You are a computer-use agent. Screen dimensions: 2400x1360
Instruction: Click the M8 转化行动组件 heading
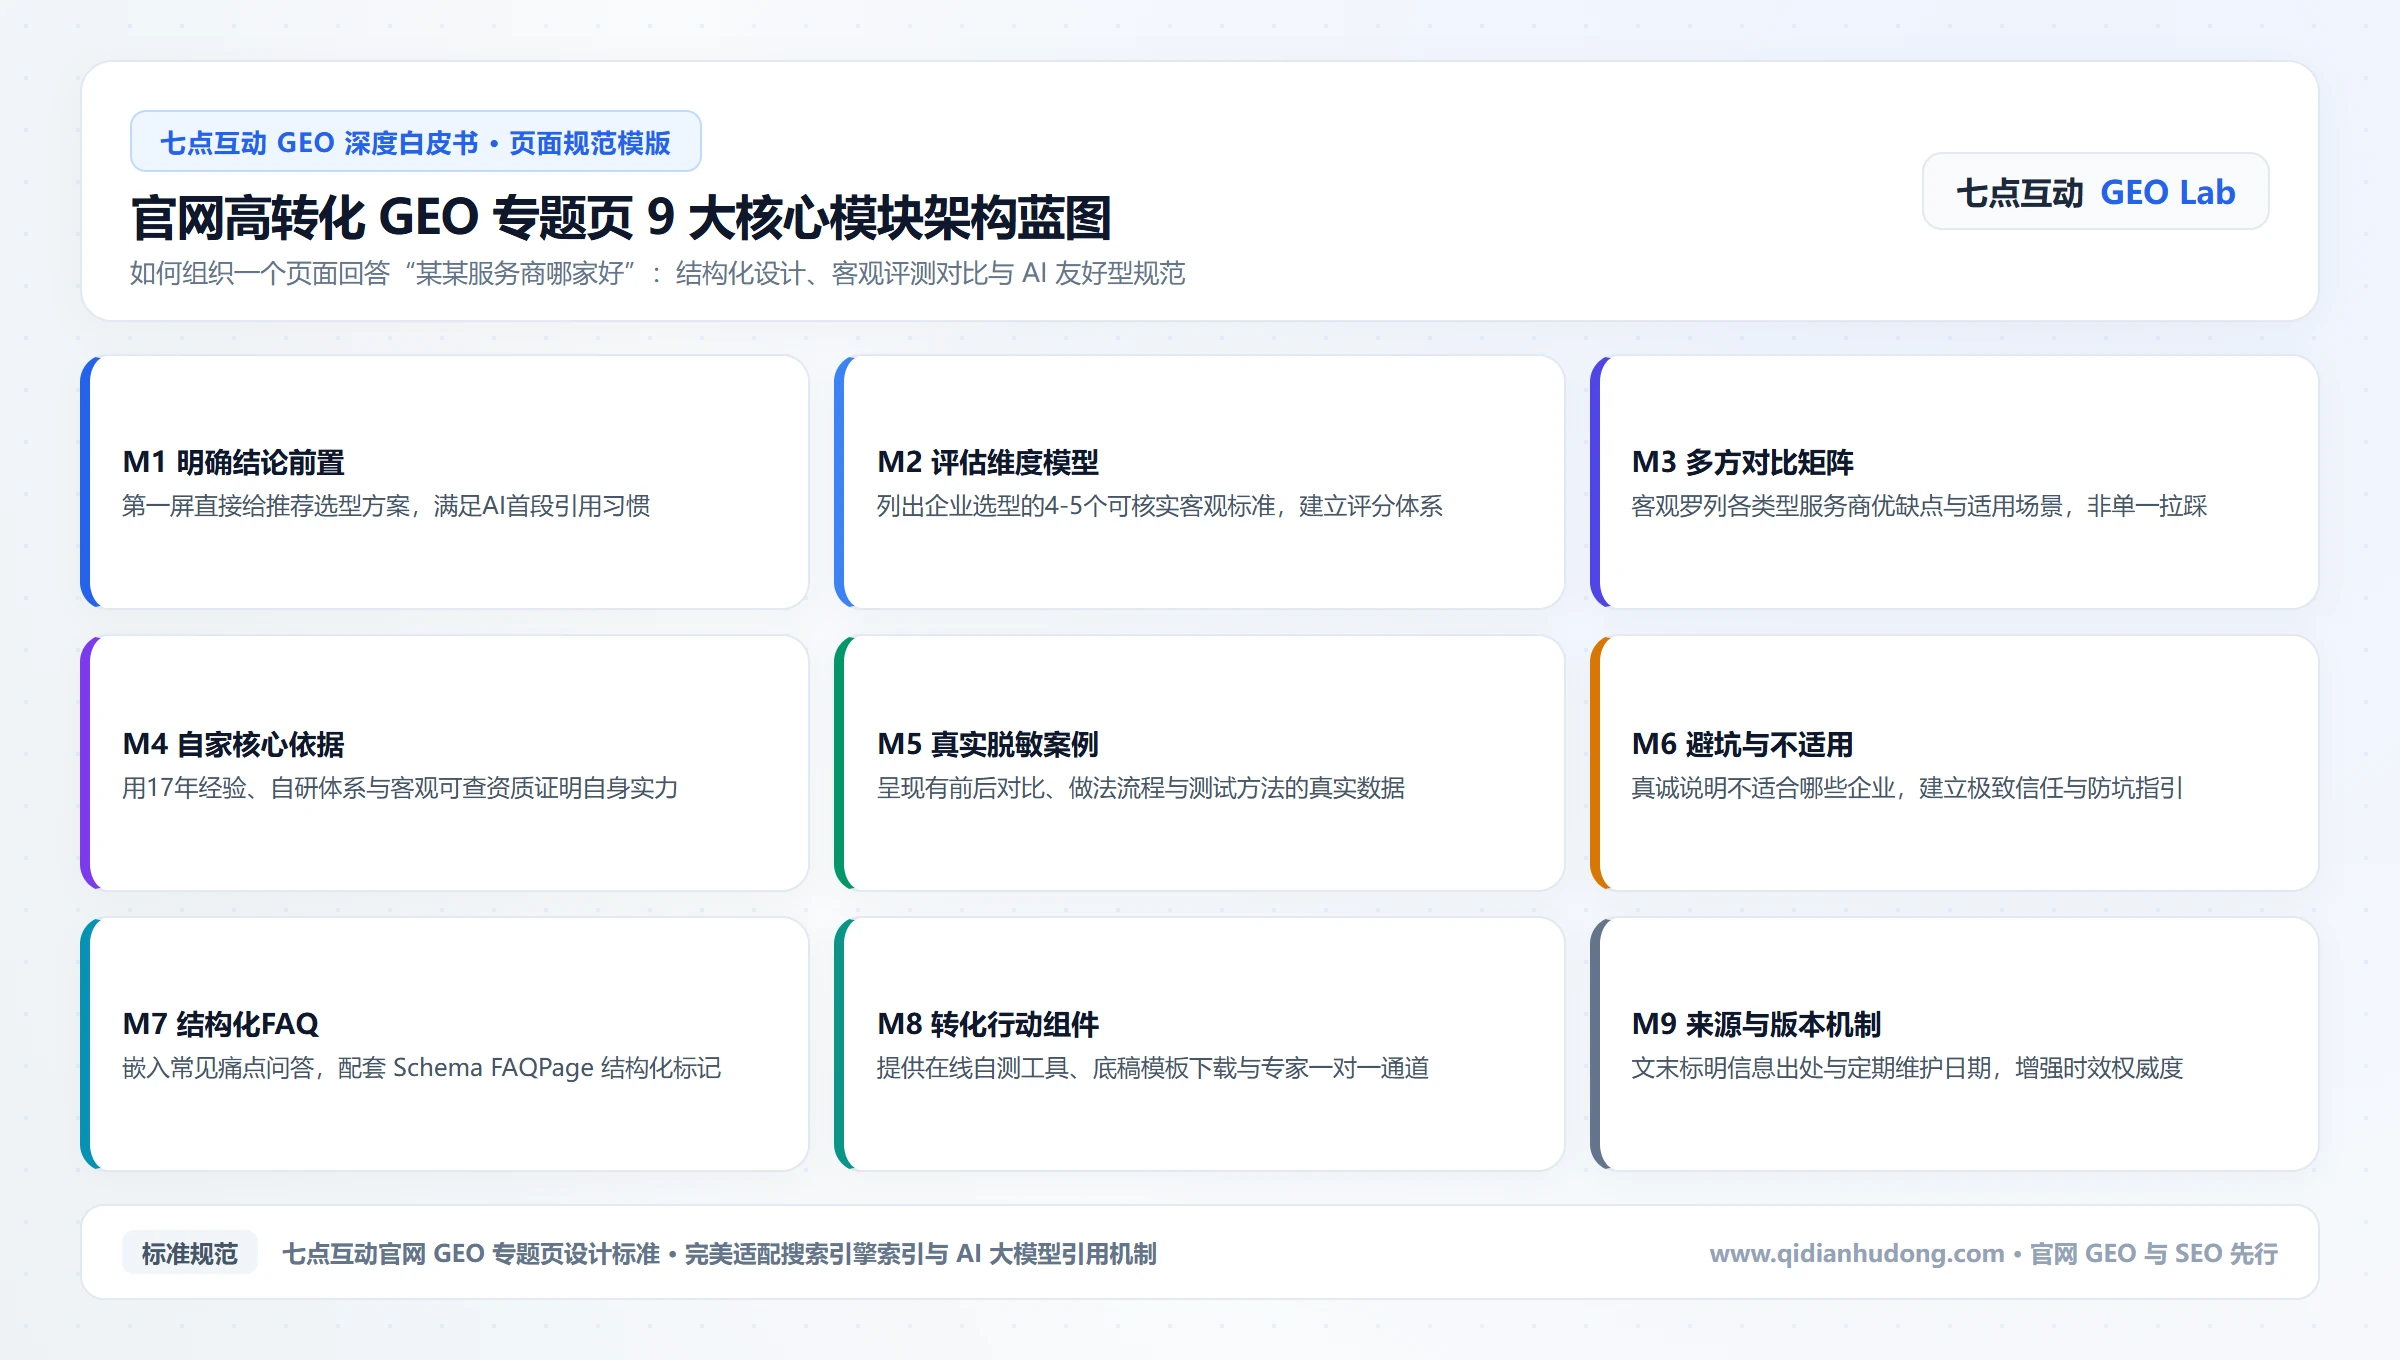pos(987,1024)
